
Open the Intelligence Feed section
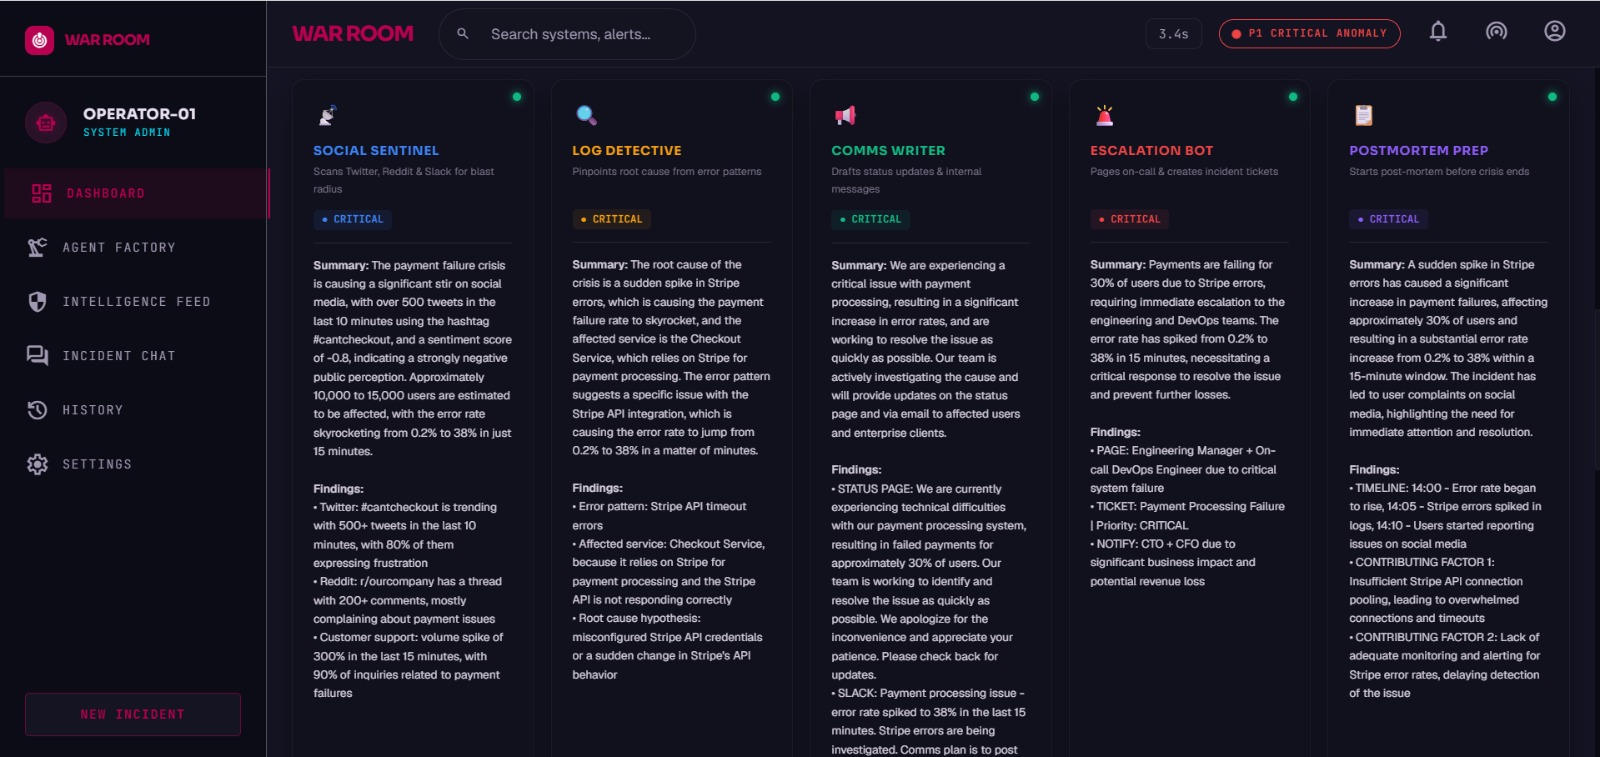[x=136, y=301]
